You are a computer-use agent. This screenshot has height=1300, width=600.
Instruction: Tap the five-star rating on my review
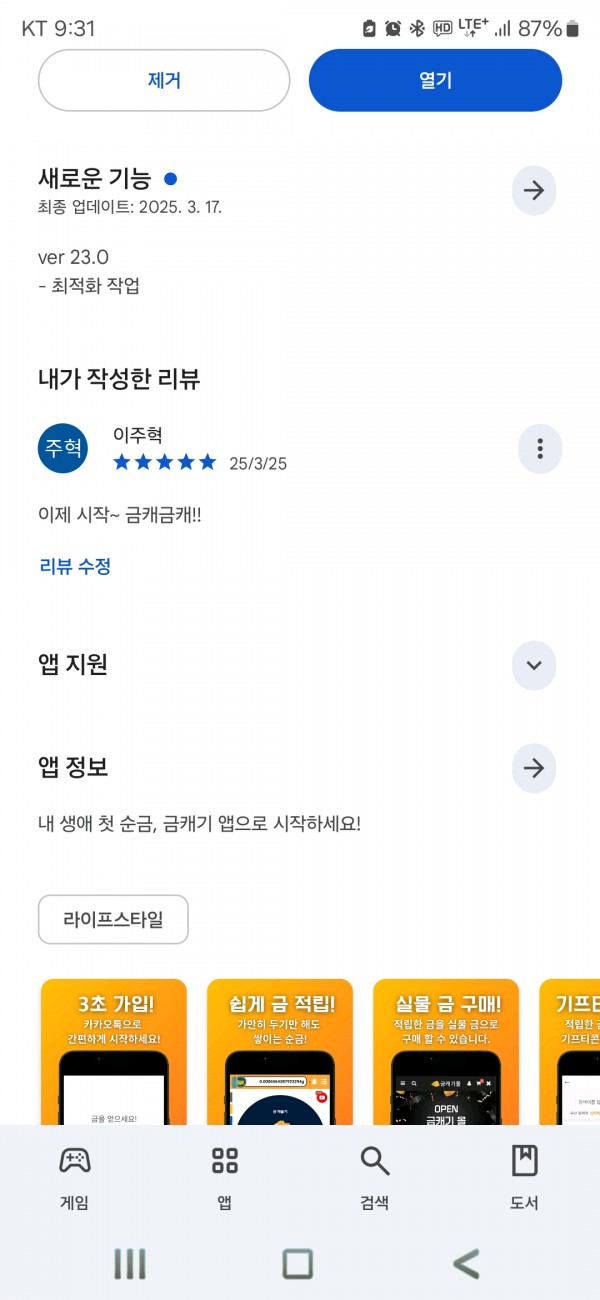pos(164,462)
